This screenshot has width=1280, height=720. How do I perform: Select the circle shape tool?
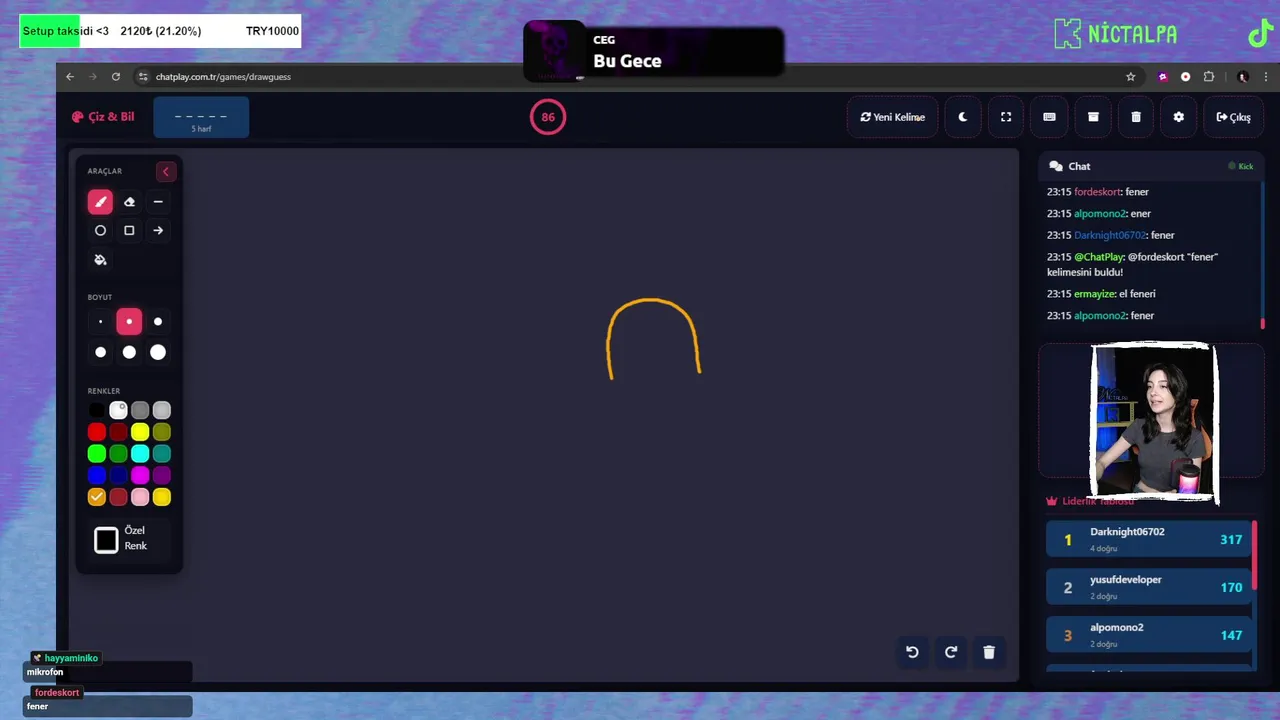tap(100, 231)
